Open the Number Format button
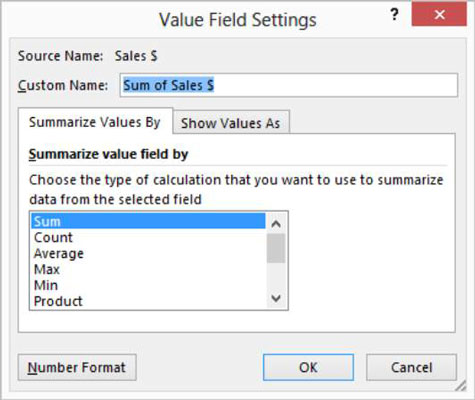 click(77, 367)
